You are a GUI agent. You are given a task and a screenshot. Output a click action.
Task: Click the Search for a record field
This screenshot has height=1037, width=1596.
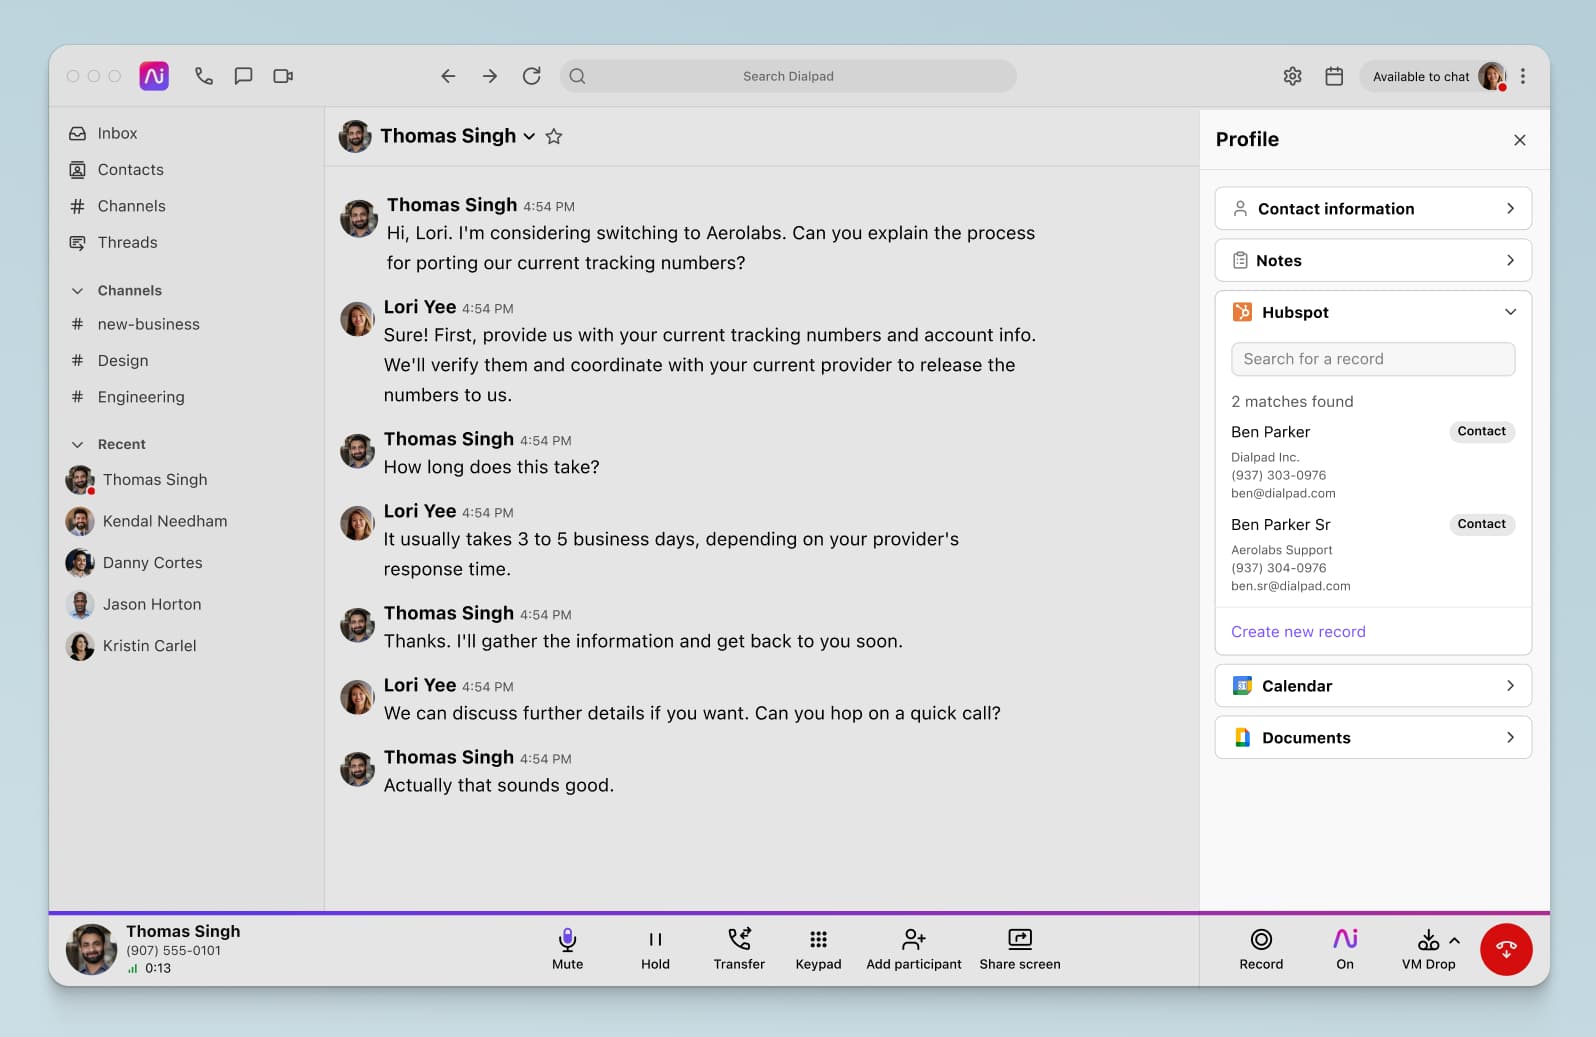tap(1372, 359)
